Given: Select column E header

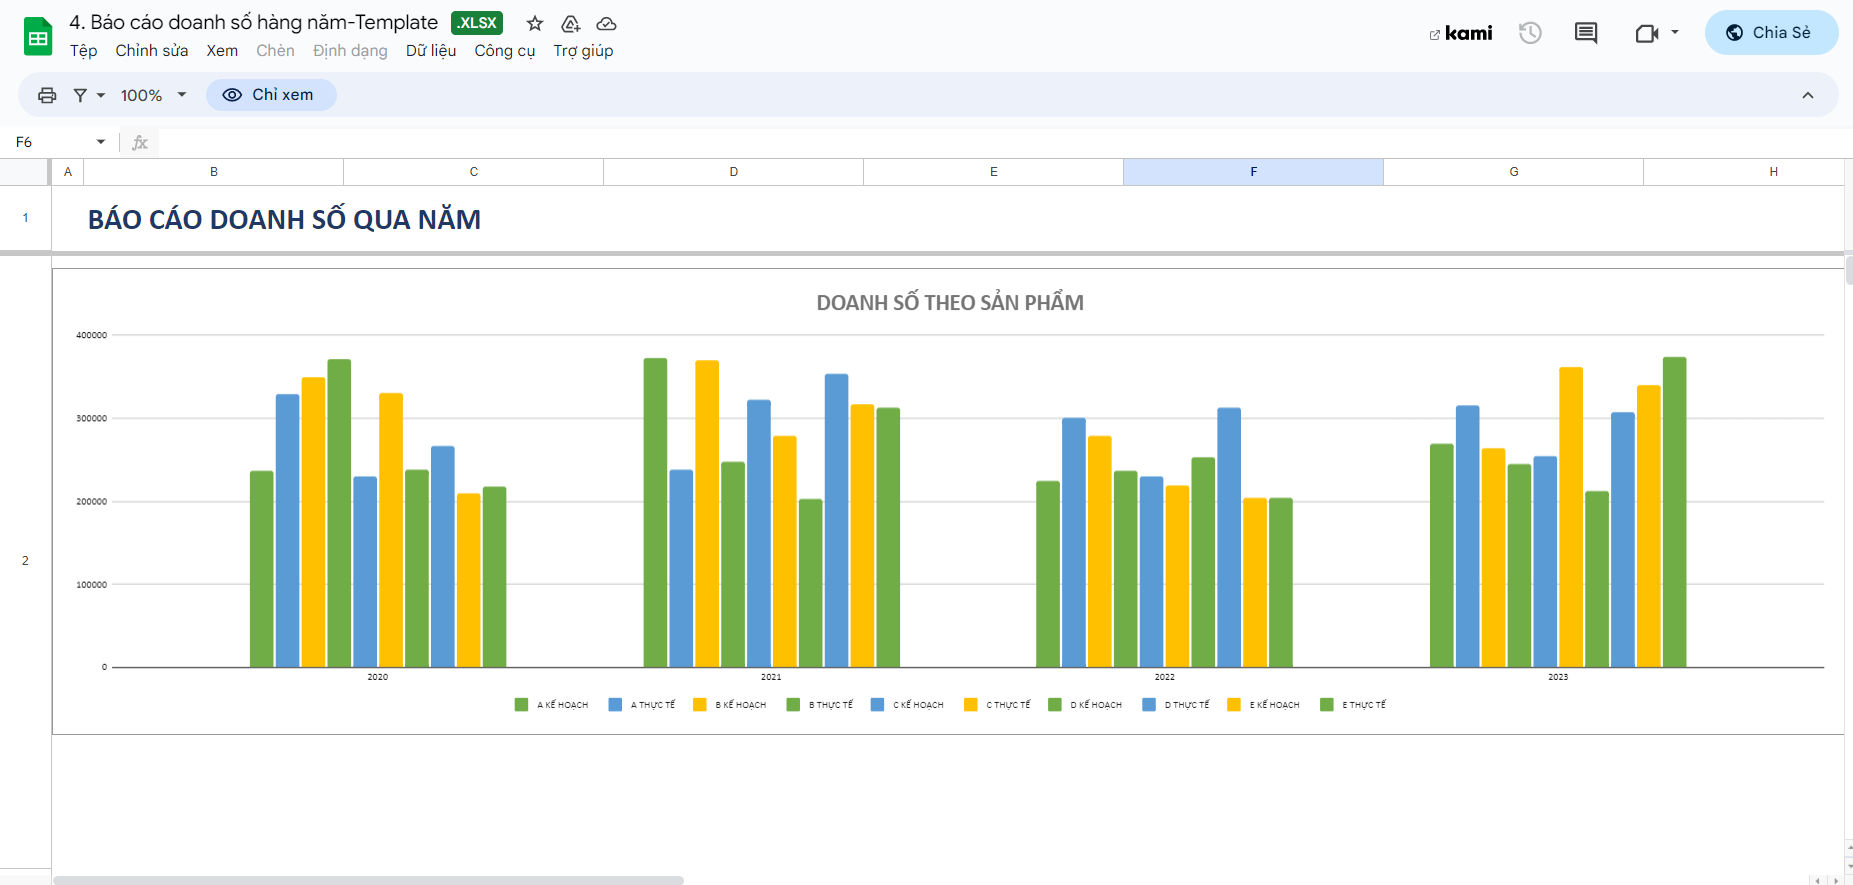Looking at the screenshot, I should (x=994, y=172).
